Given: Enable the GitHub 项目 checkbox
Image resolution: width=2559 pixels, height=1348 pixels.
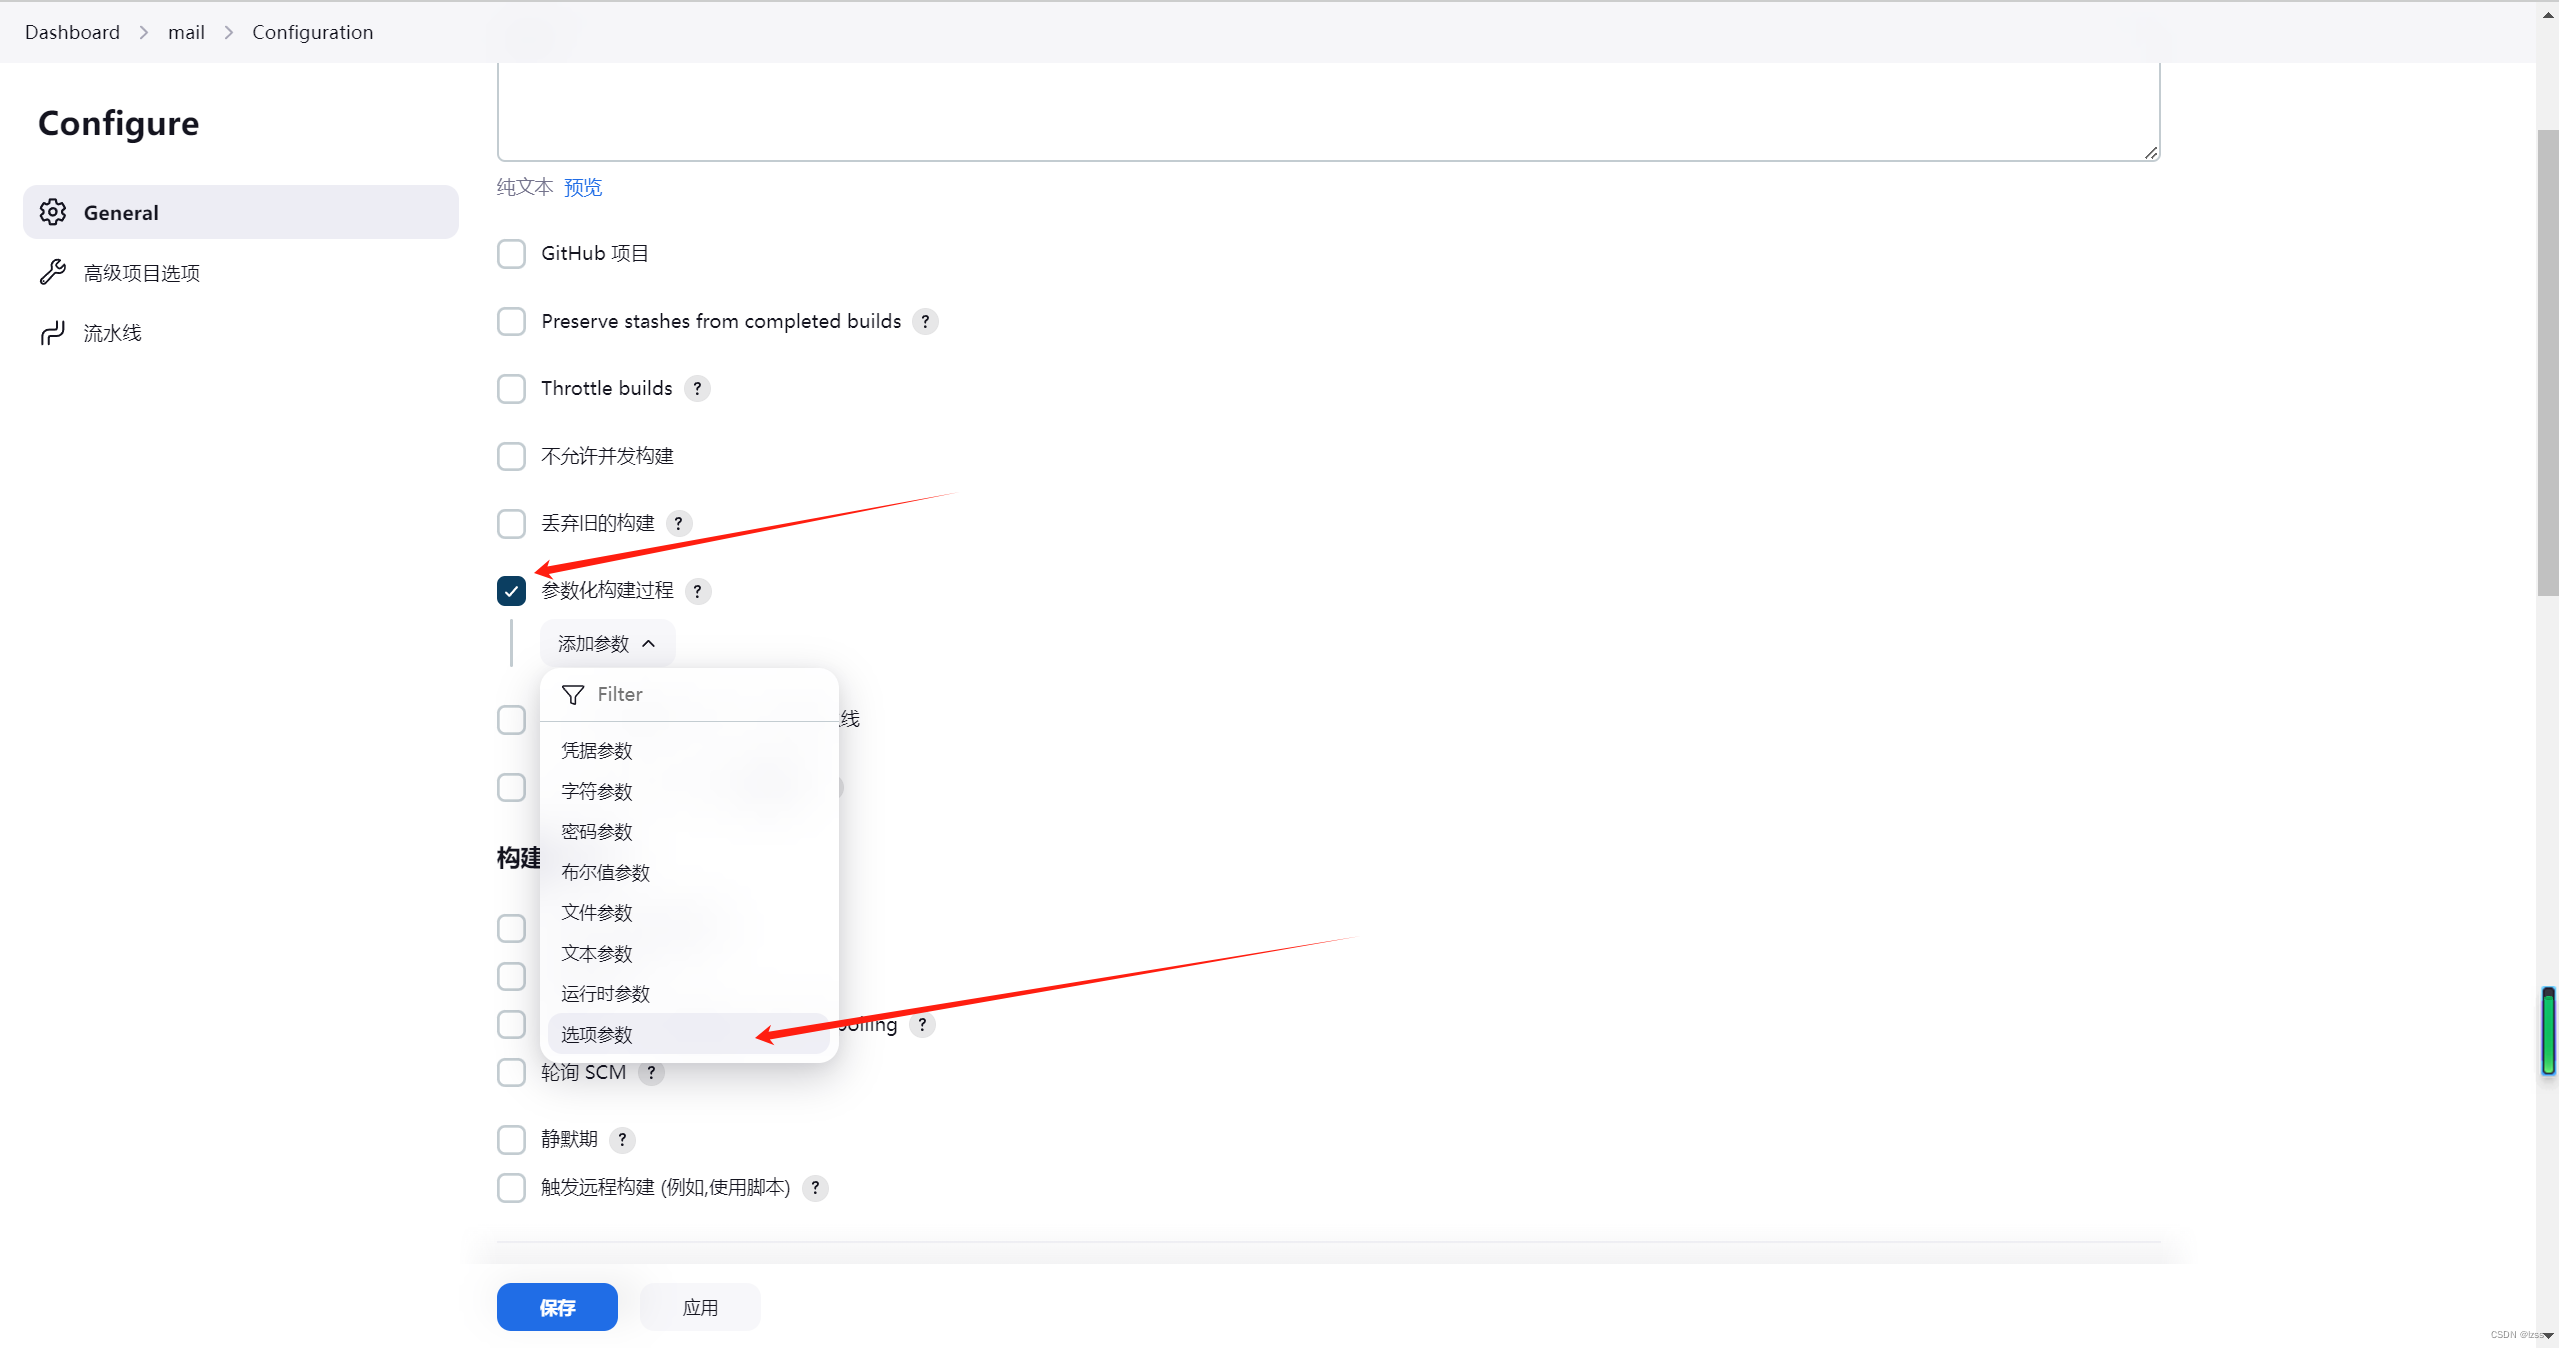Looking at the screenshot, I should point(511,254).
